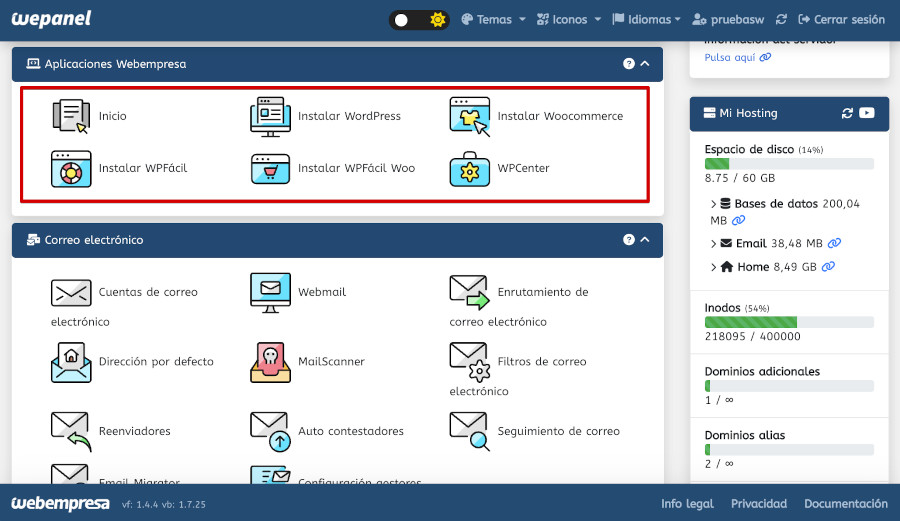Viewport: 900px width, 521px height.
Task: Click Instalar WPFácil Woo cart icon
Action: coord(270,169)
